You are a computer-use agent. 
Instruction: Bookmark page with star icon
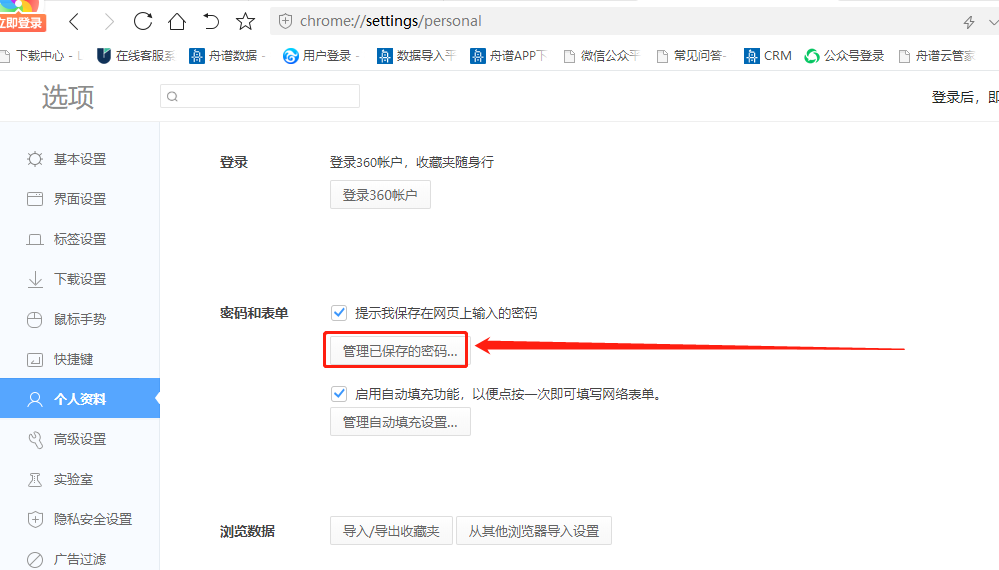tap(245, 21)
